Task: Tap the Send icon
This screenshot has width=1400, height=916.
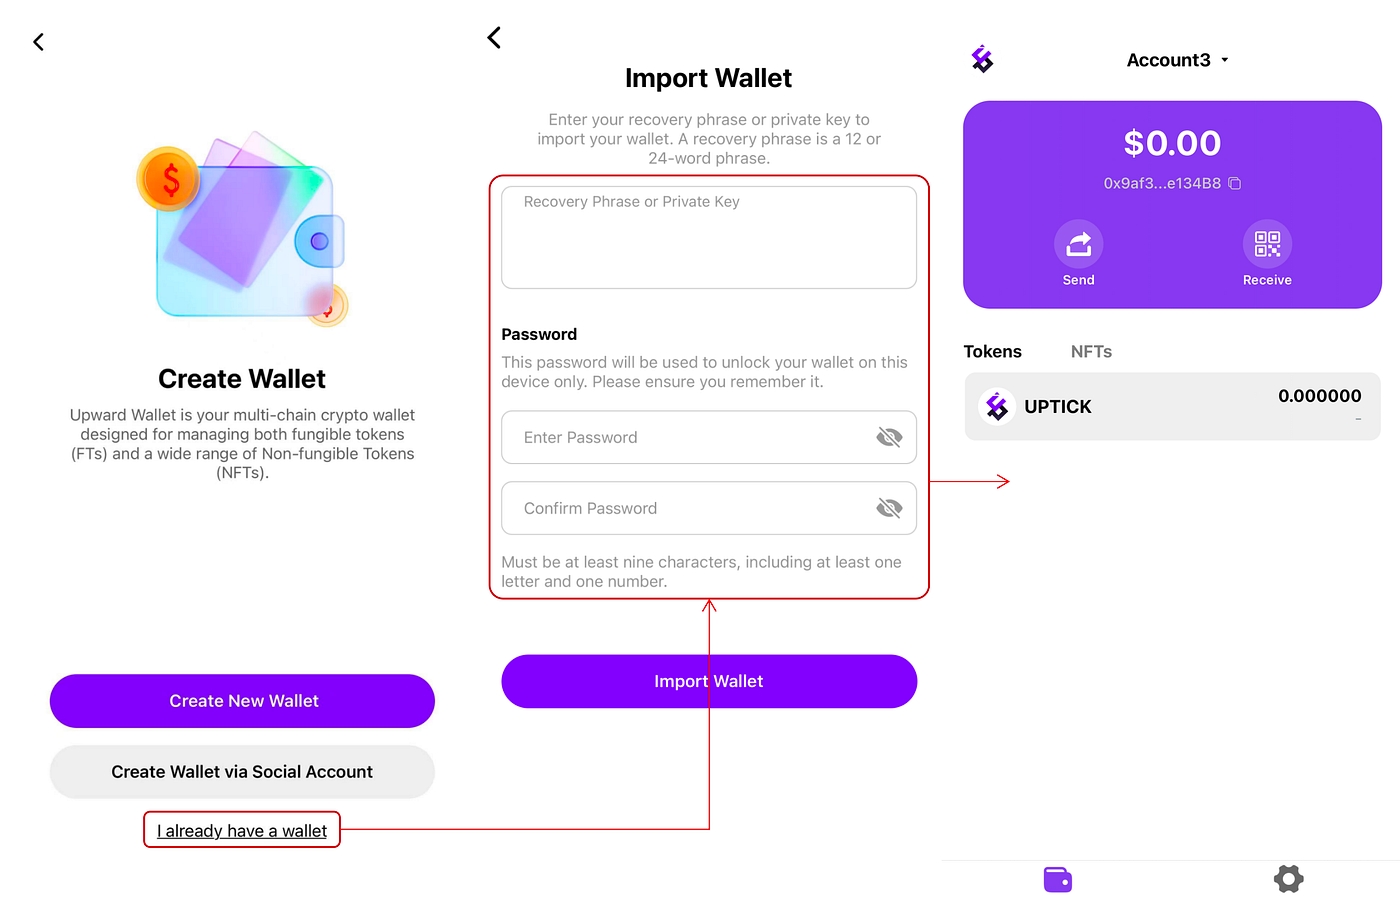Action: click(x=1078, y=244)
